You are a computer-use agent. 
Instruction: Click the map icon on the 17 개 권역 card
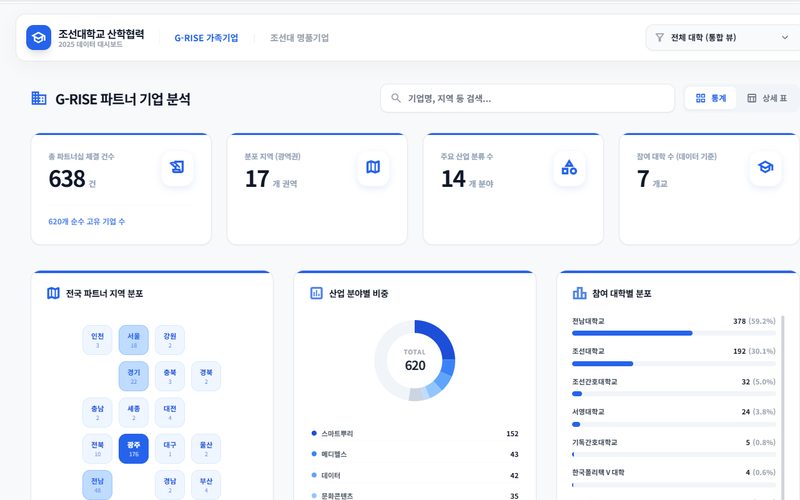[x=373, y=167]
